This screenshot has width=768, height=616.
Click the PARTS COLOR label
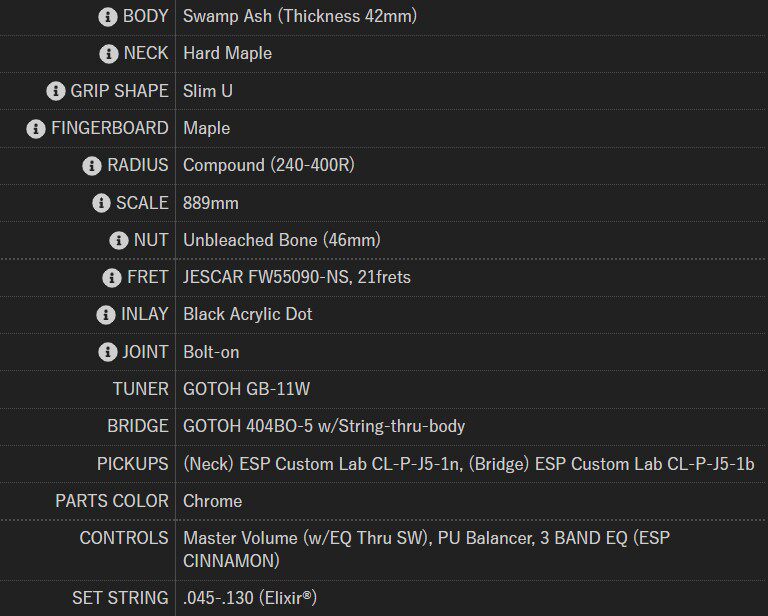[x=112, y=501]
